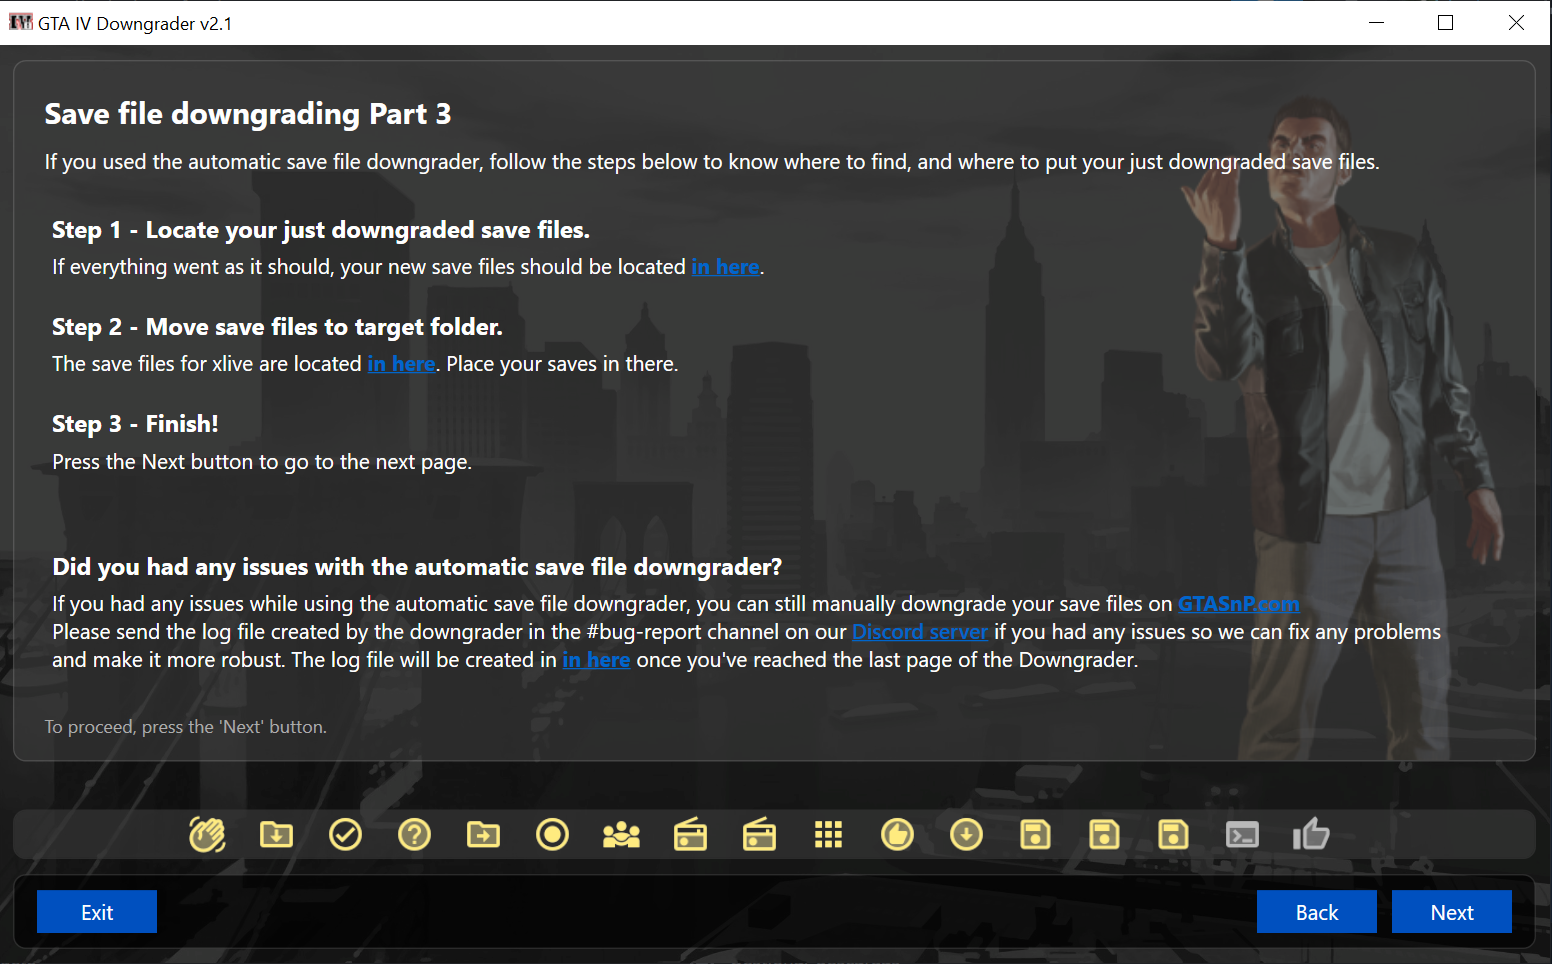
Task: Select the folder download step icon
Action: tap(276, 834)
